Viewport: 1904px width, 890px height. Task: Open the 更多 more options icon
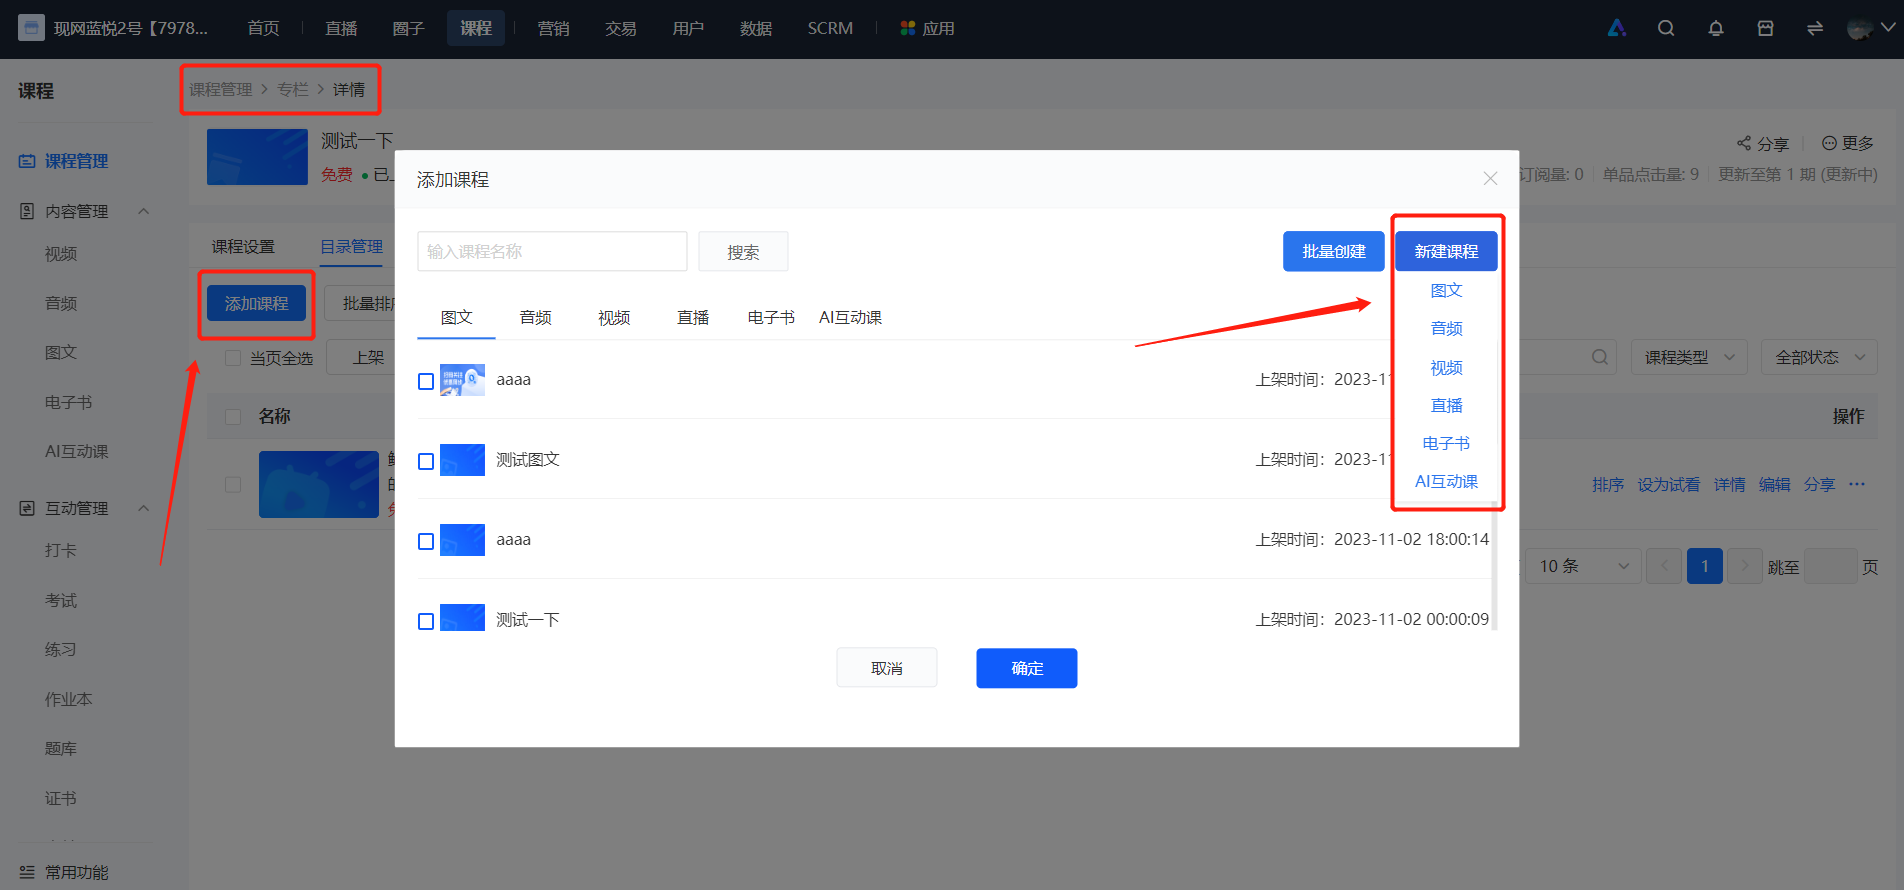(1829, 143)
